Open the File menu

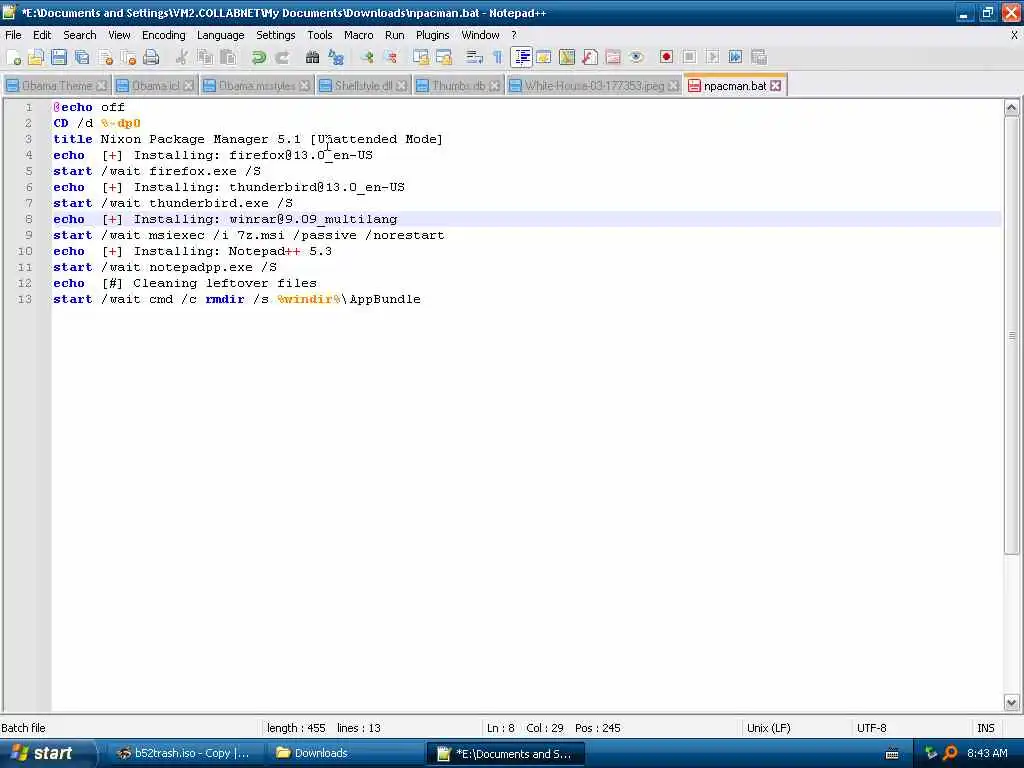[x=13, y=35]
